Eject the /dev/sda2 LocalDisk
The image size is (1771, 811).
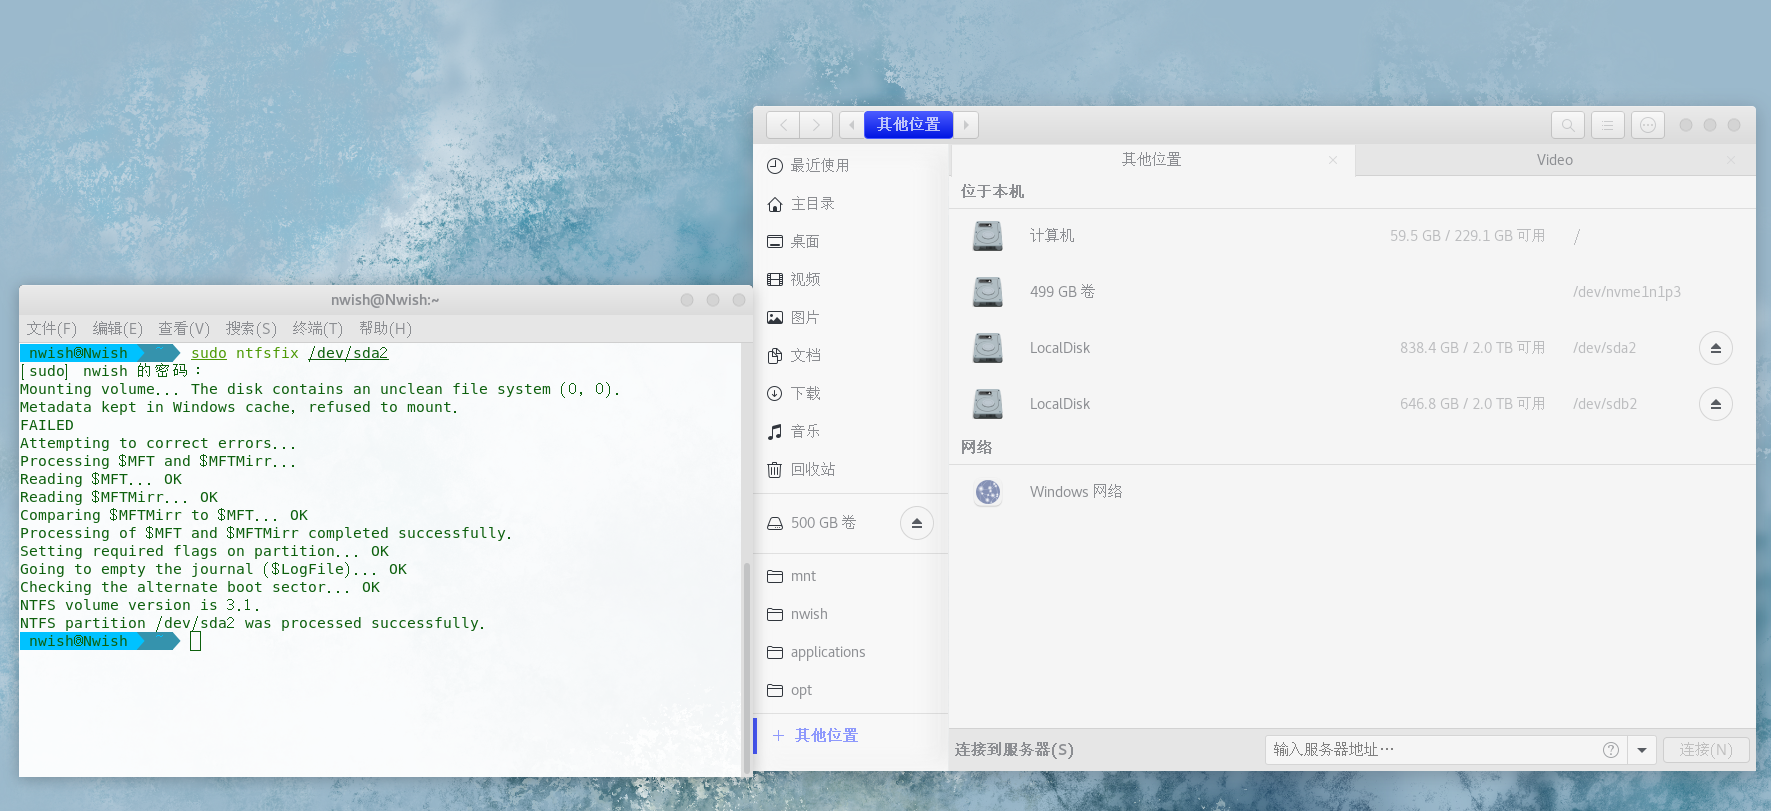[x=1715, y=348]
